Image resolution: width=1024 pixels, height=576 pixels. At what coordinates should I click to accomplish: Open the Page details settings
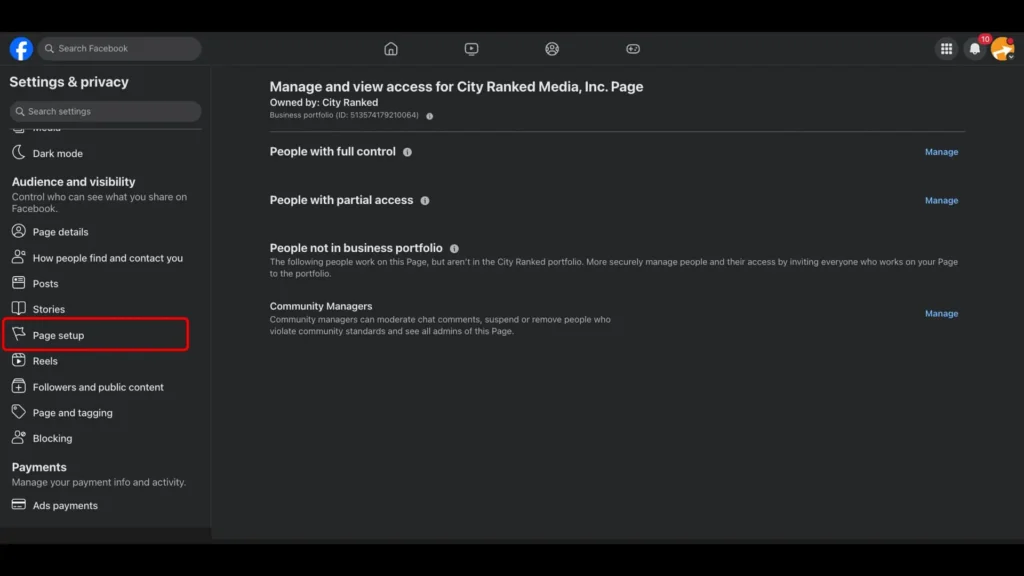click(x=60, y=232)
